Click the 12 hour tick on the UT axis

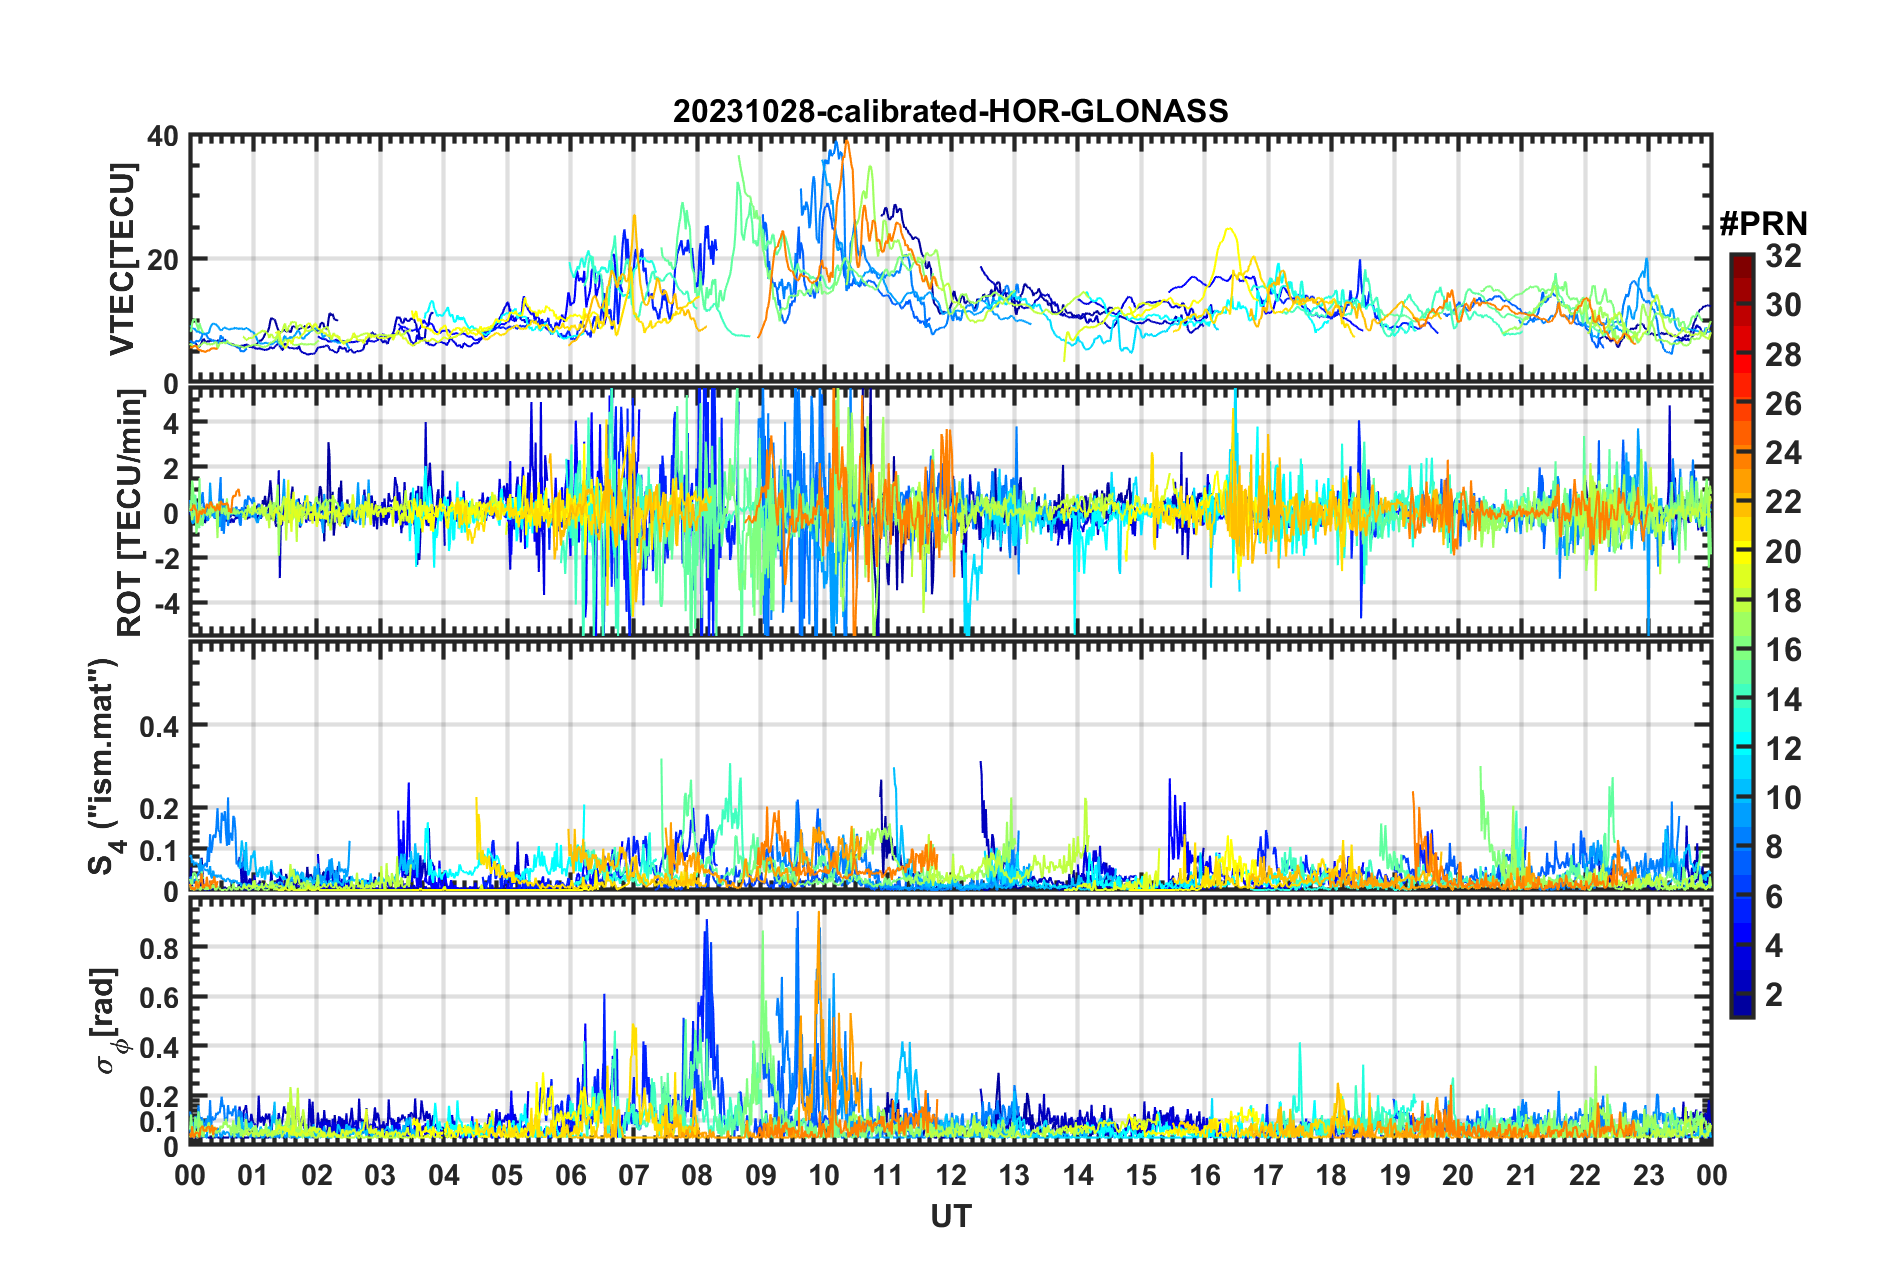point(950,1175)
